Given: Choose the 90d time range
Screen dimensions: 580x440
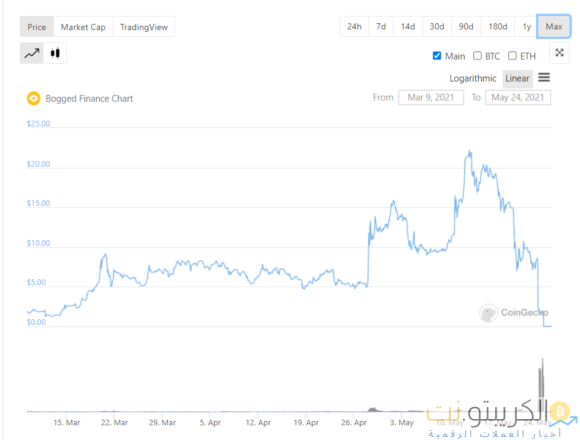Looking at the screenshot, I should coord(466,27).
